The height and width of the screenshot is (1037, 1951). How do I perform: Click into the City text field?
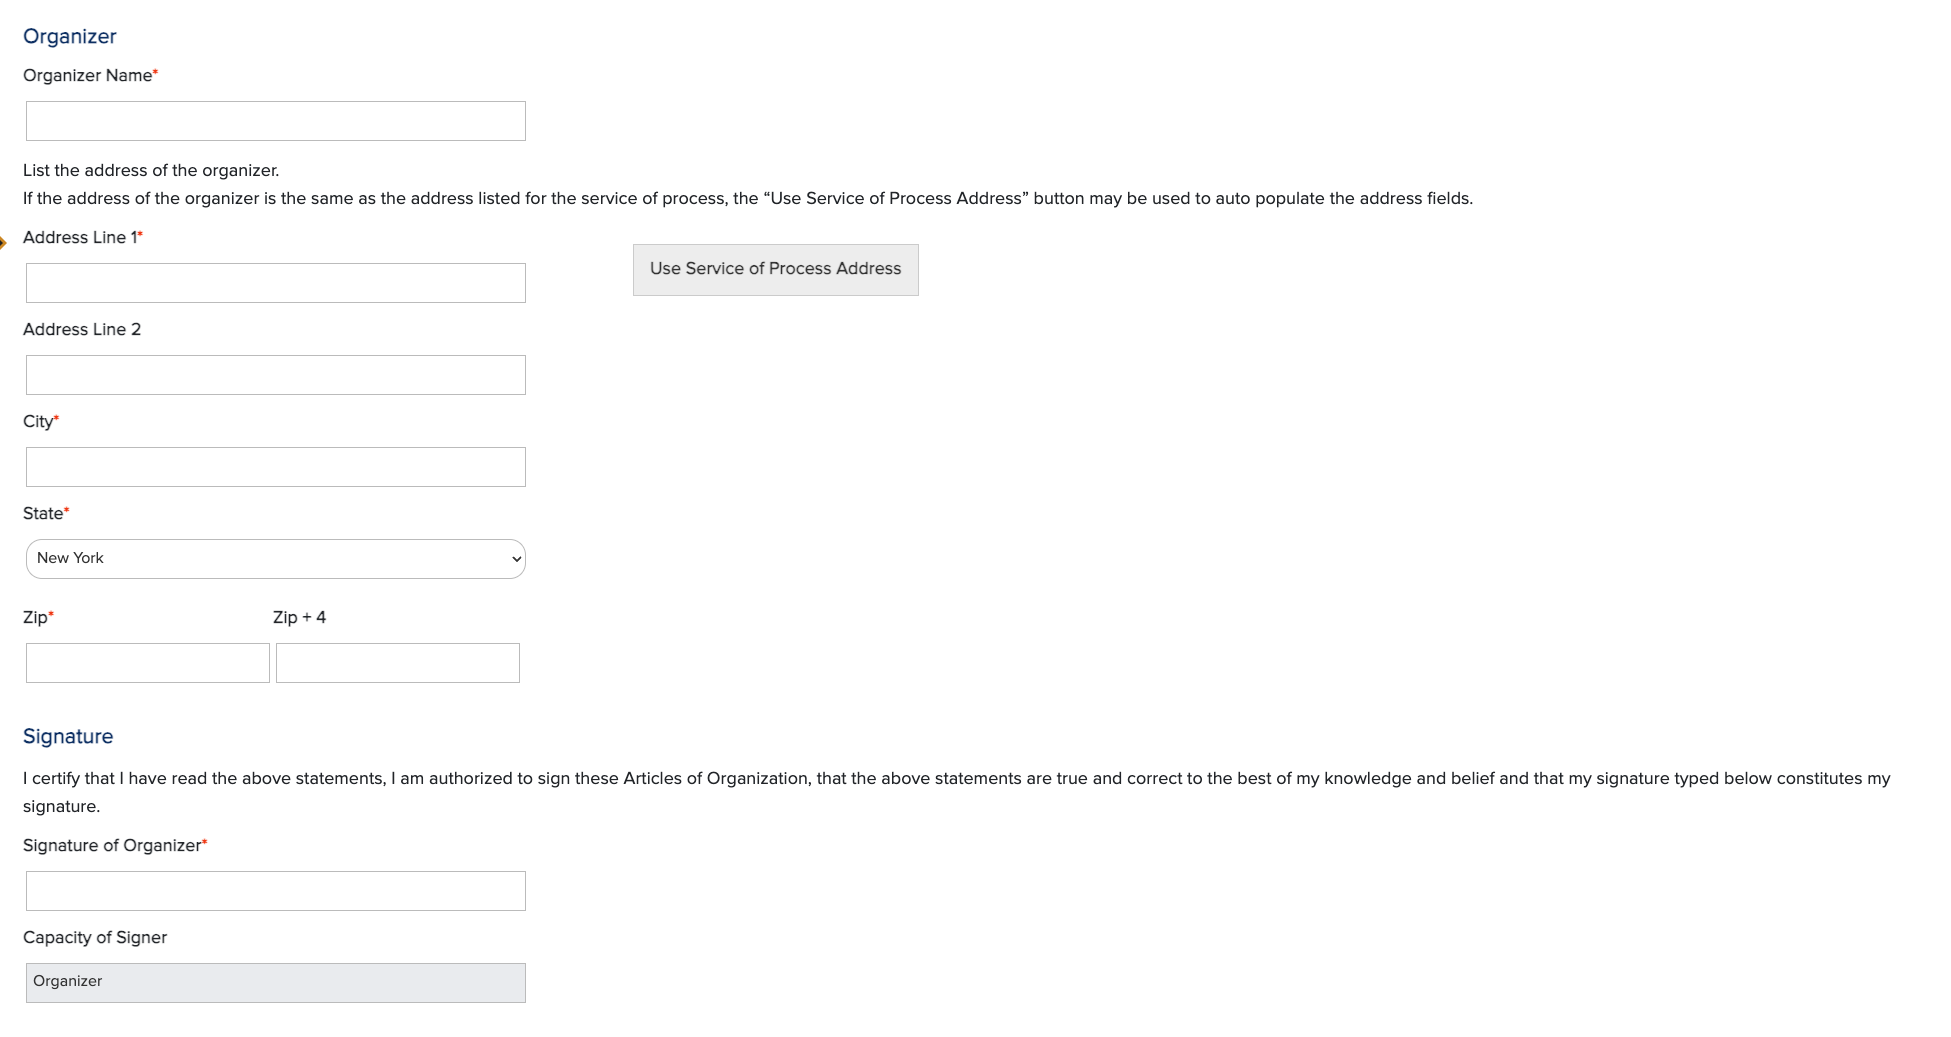tap(276, 467)
